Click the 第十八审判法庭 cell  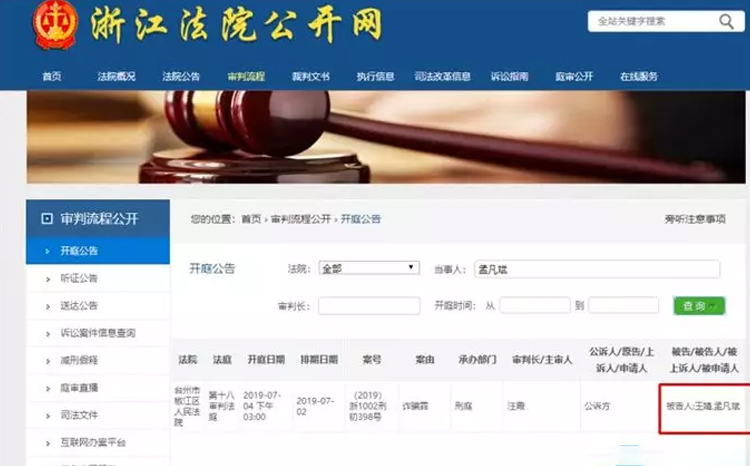(x=221, y=406)
